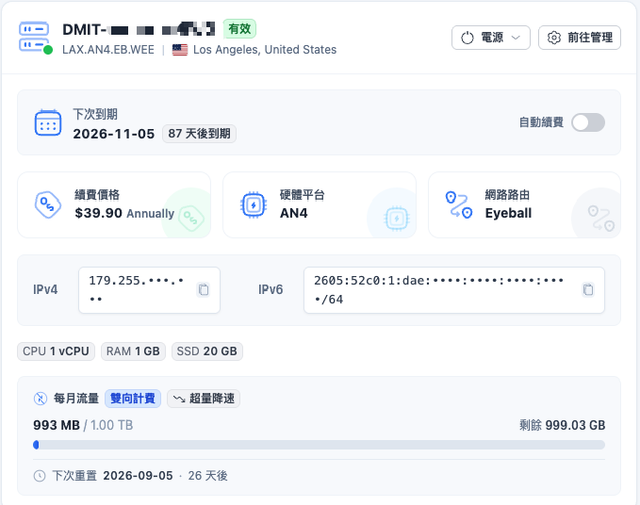
Task: Click the United States flag icon
Action: pyautogui.click(x=180, y=50)
